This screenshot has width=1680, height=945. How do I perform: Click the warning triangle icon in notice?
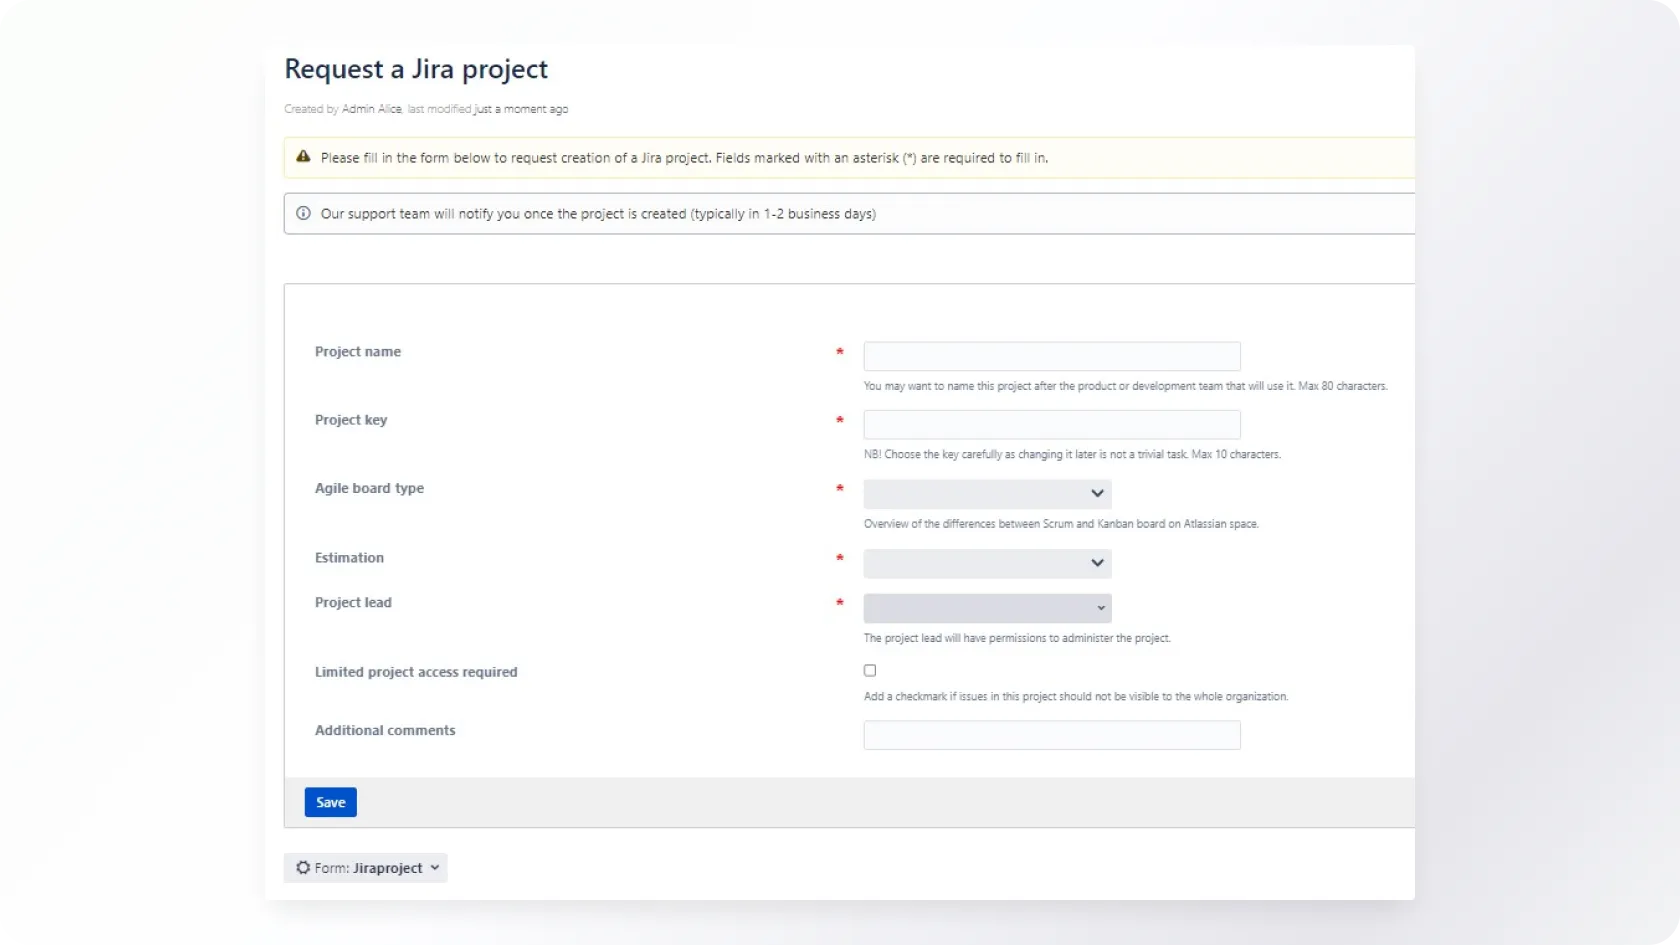coord(303,157)
